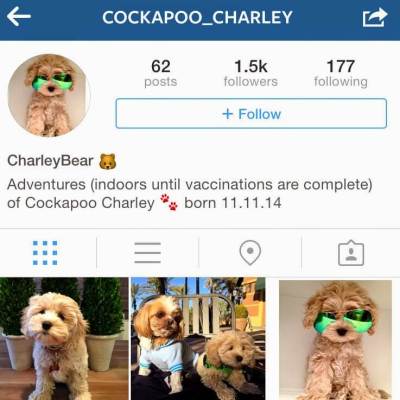Click the bear emoji next to CharleyBear
The width and height of the screenshot is (400, 400).
tap(107, 161)
